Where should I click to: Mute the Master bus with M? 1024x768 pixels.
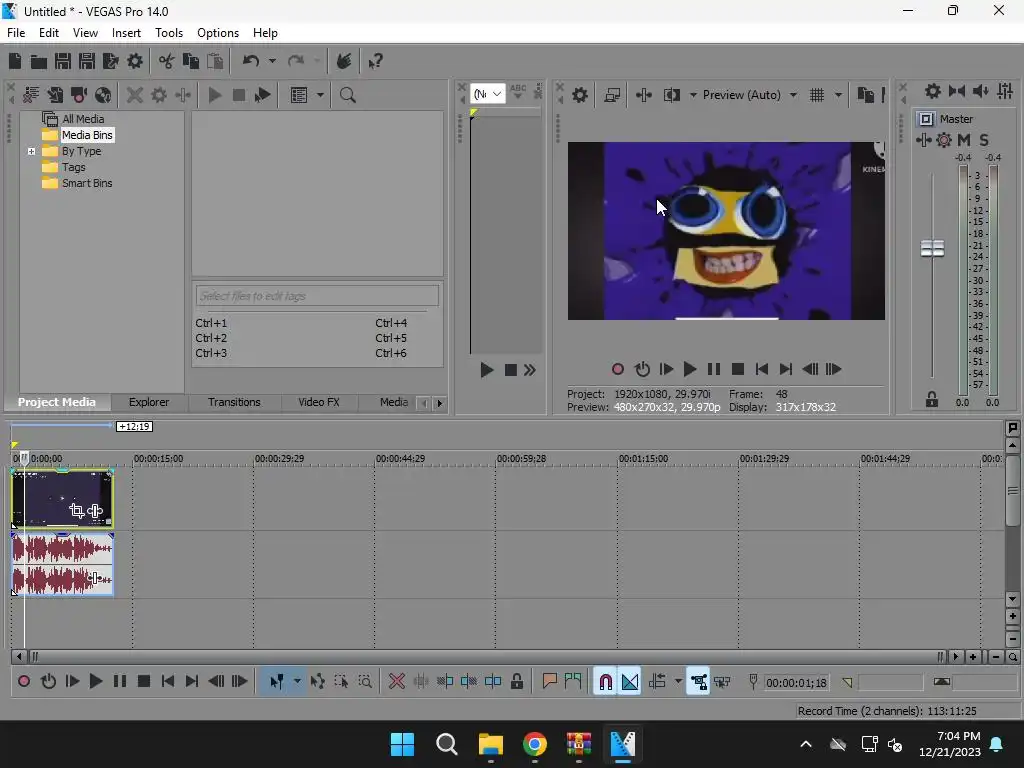964,140
